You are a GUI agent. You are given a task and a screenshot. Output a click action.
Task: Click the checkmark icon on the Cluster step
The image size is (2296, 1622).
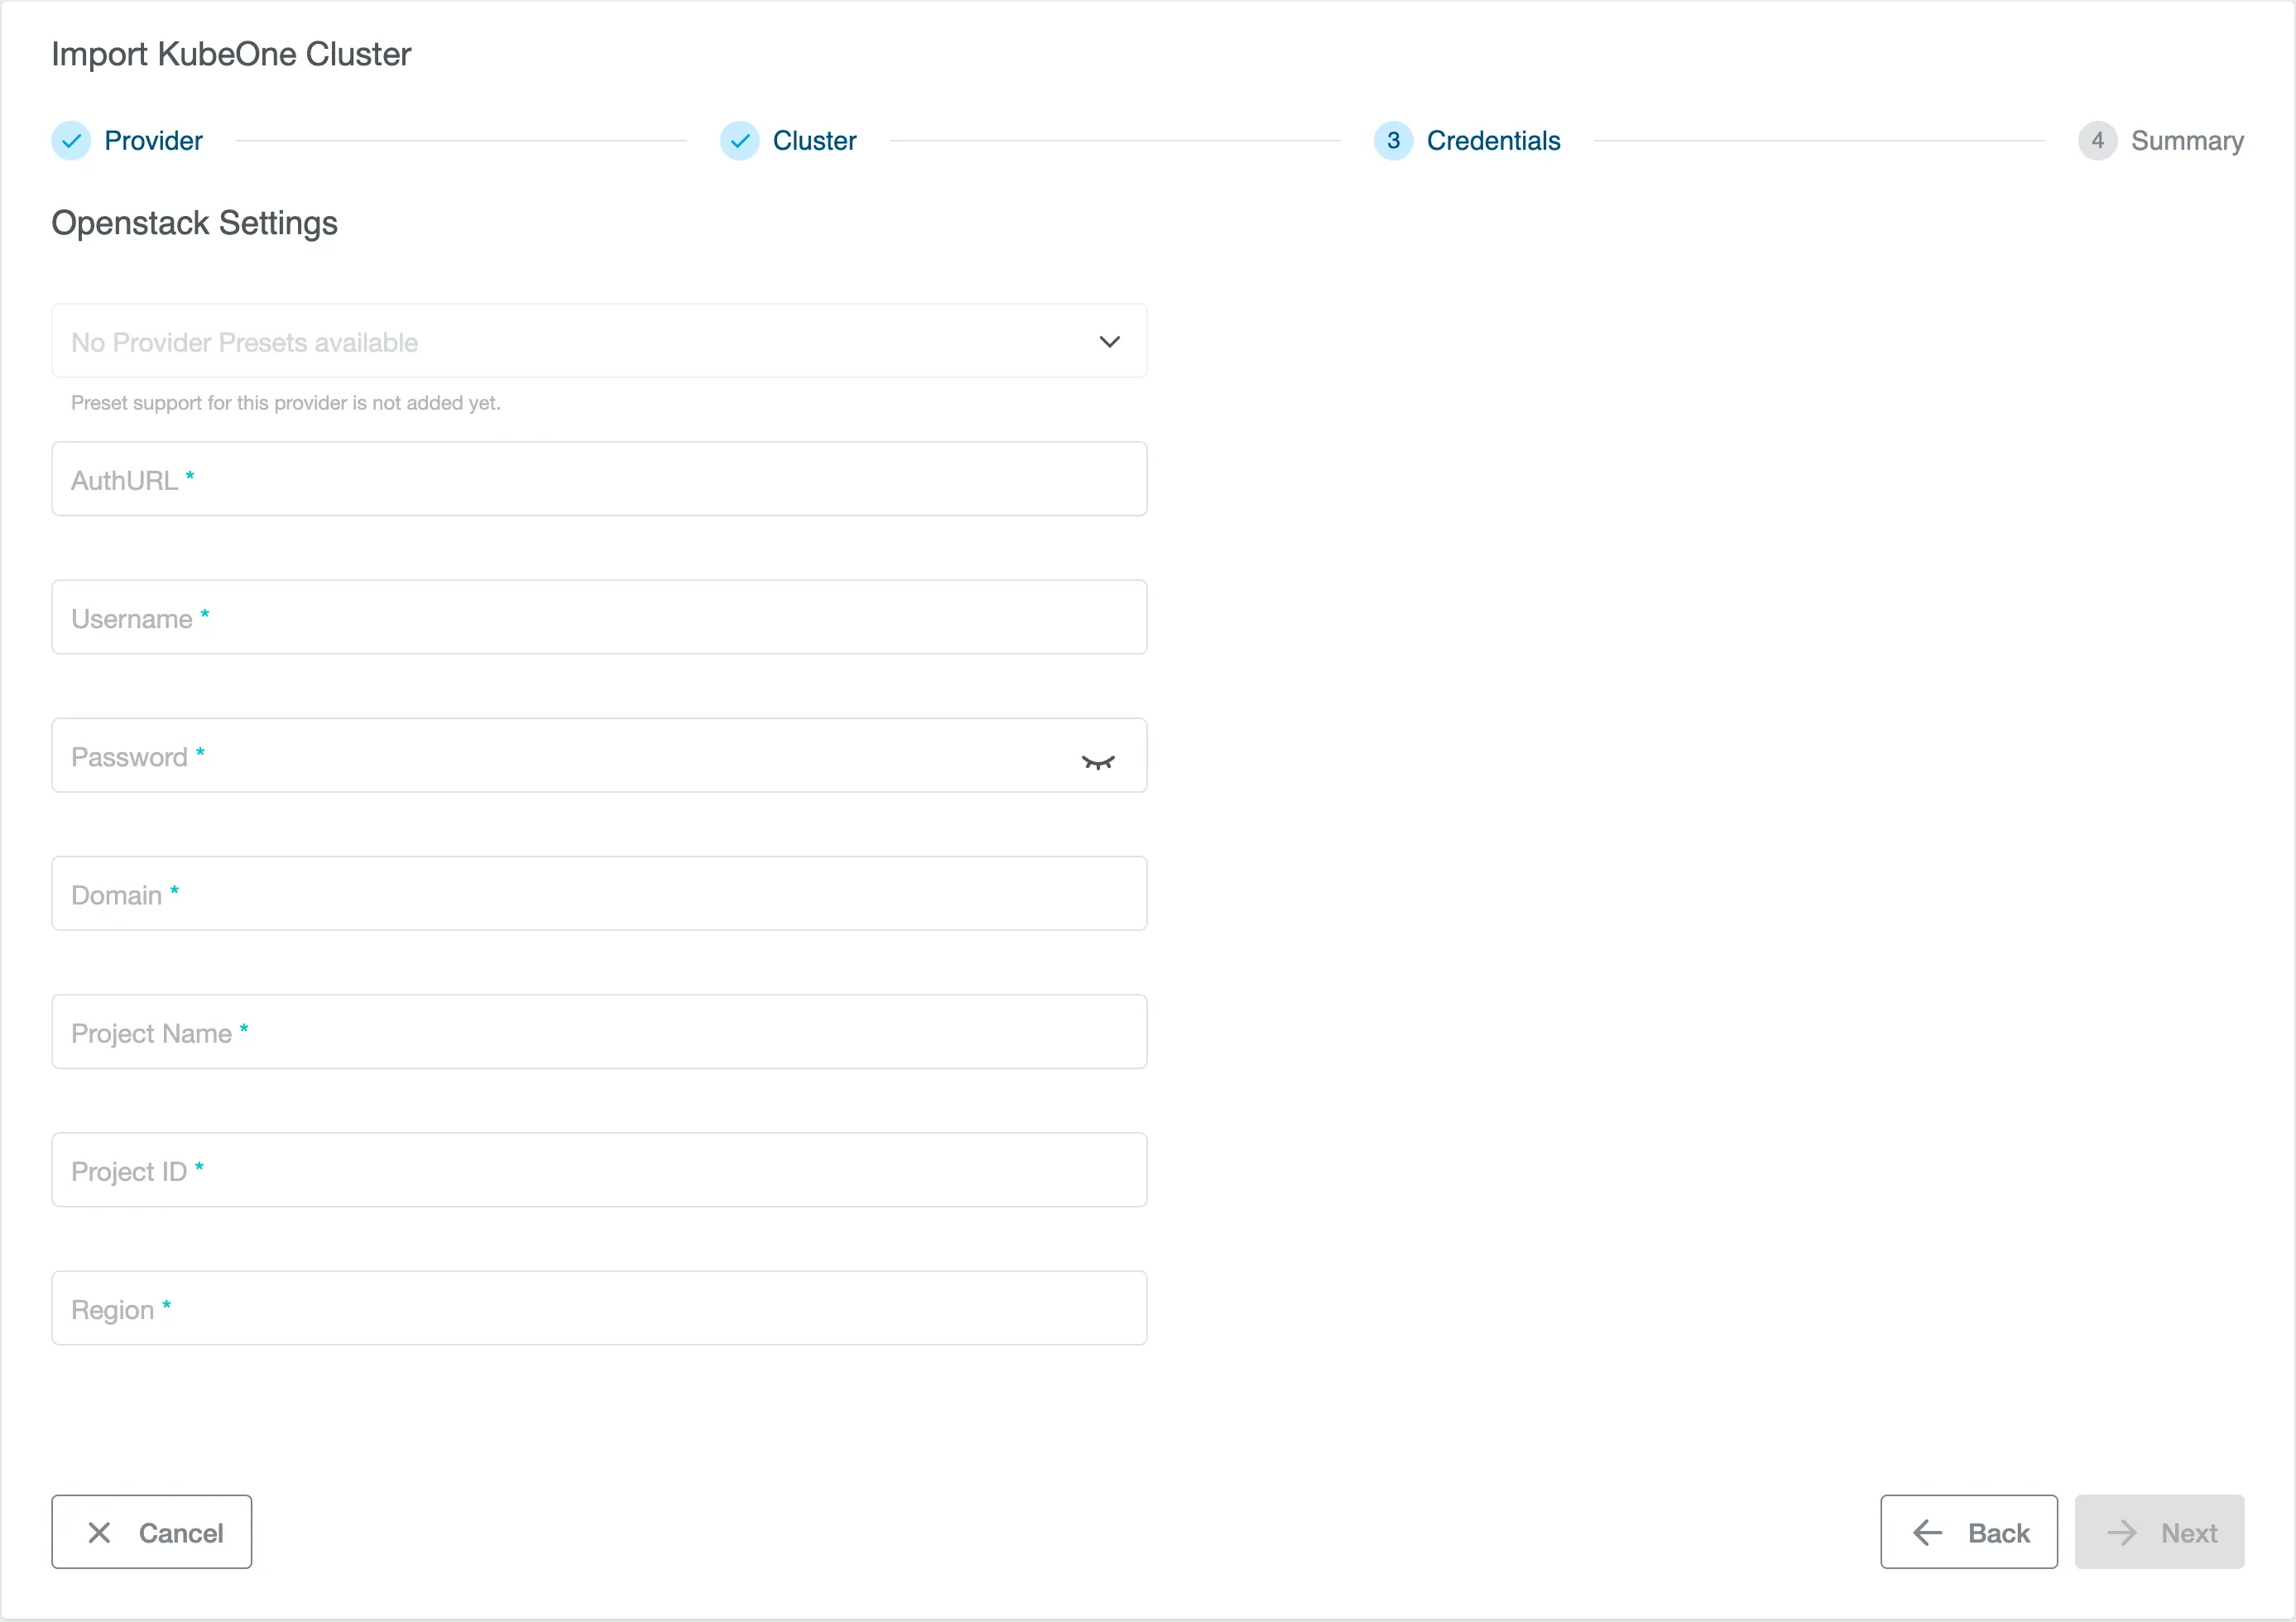tap(739, 141)
